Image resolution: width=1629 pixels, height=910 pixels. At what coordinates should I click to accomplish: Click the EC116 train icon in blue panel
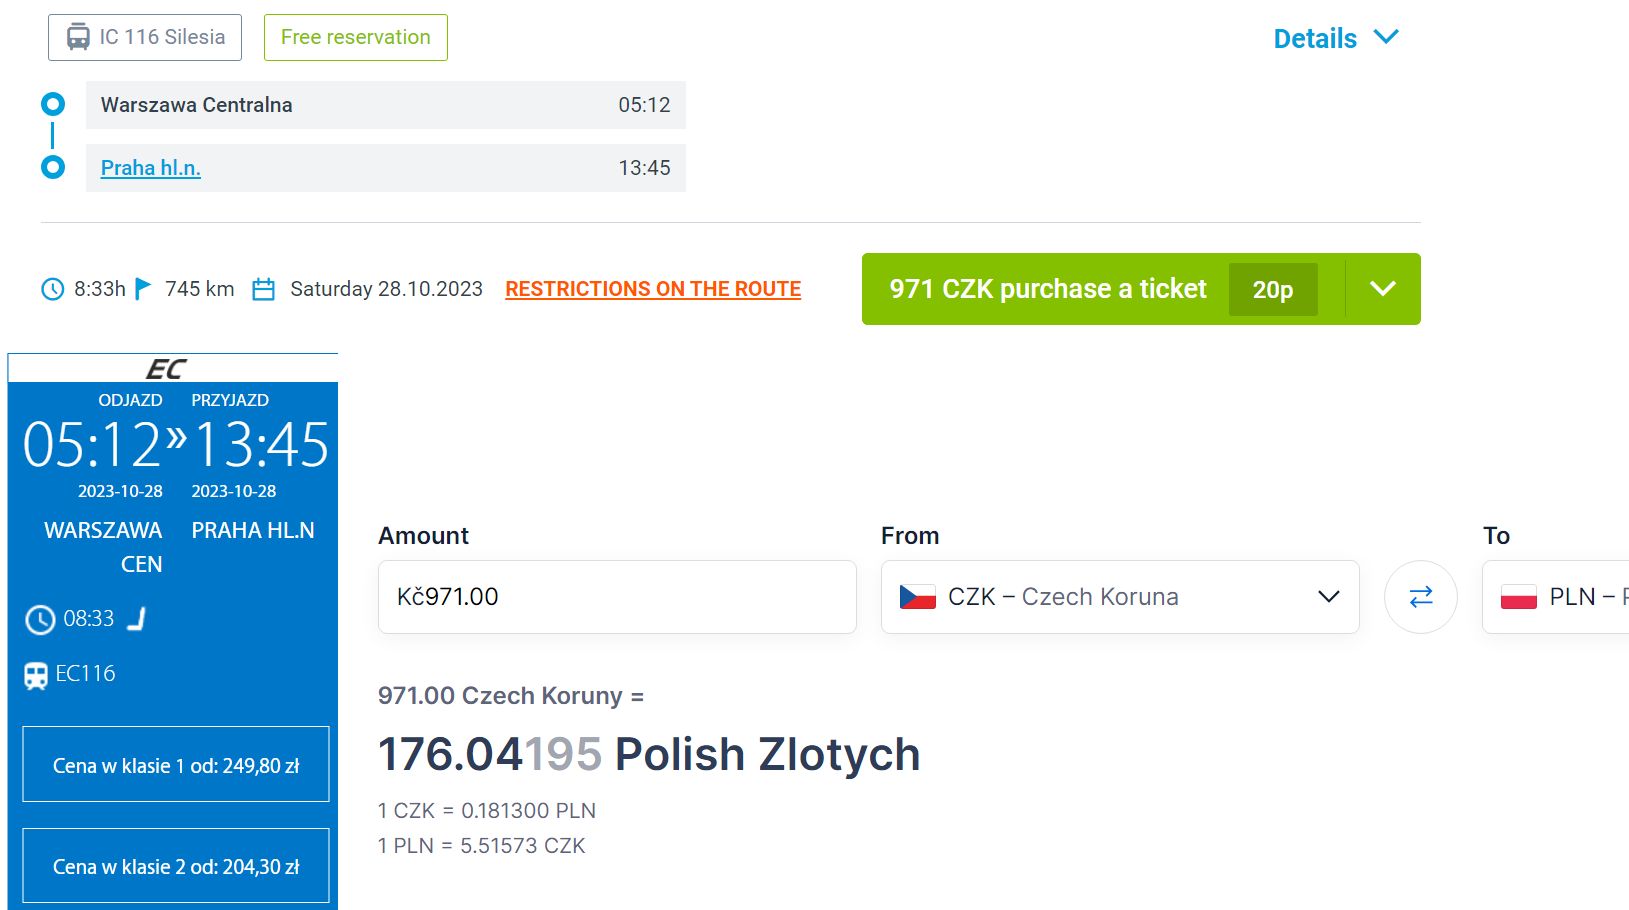pos(36,676)
